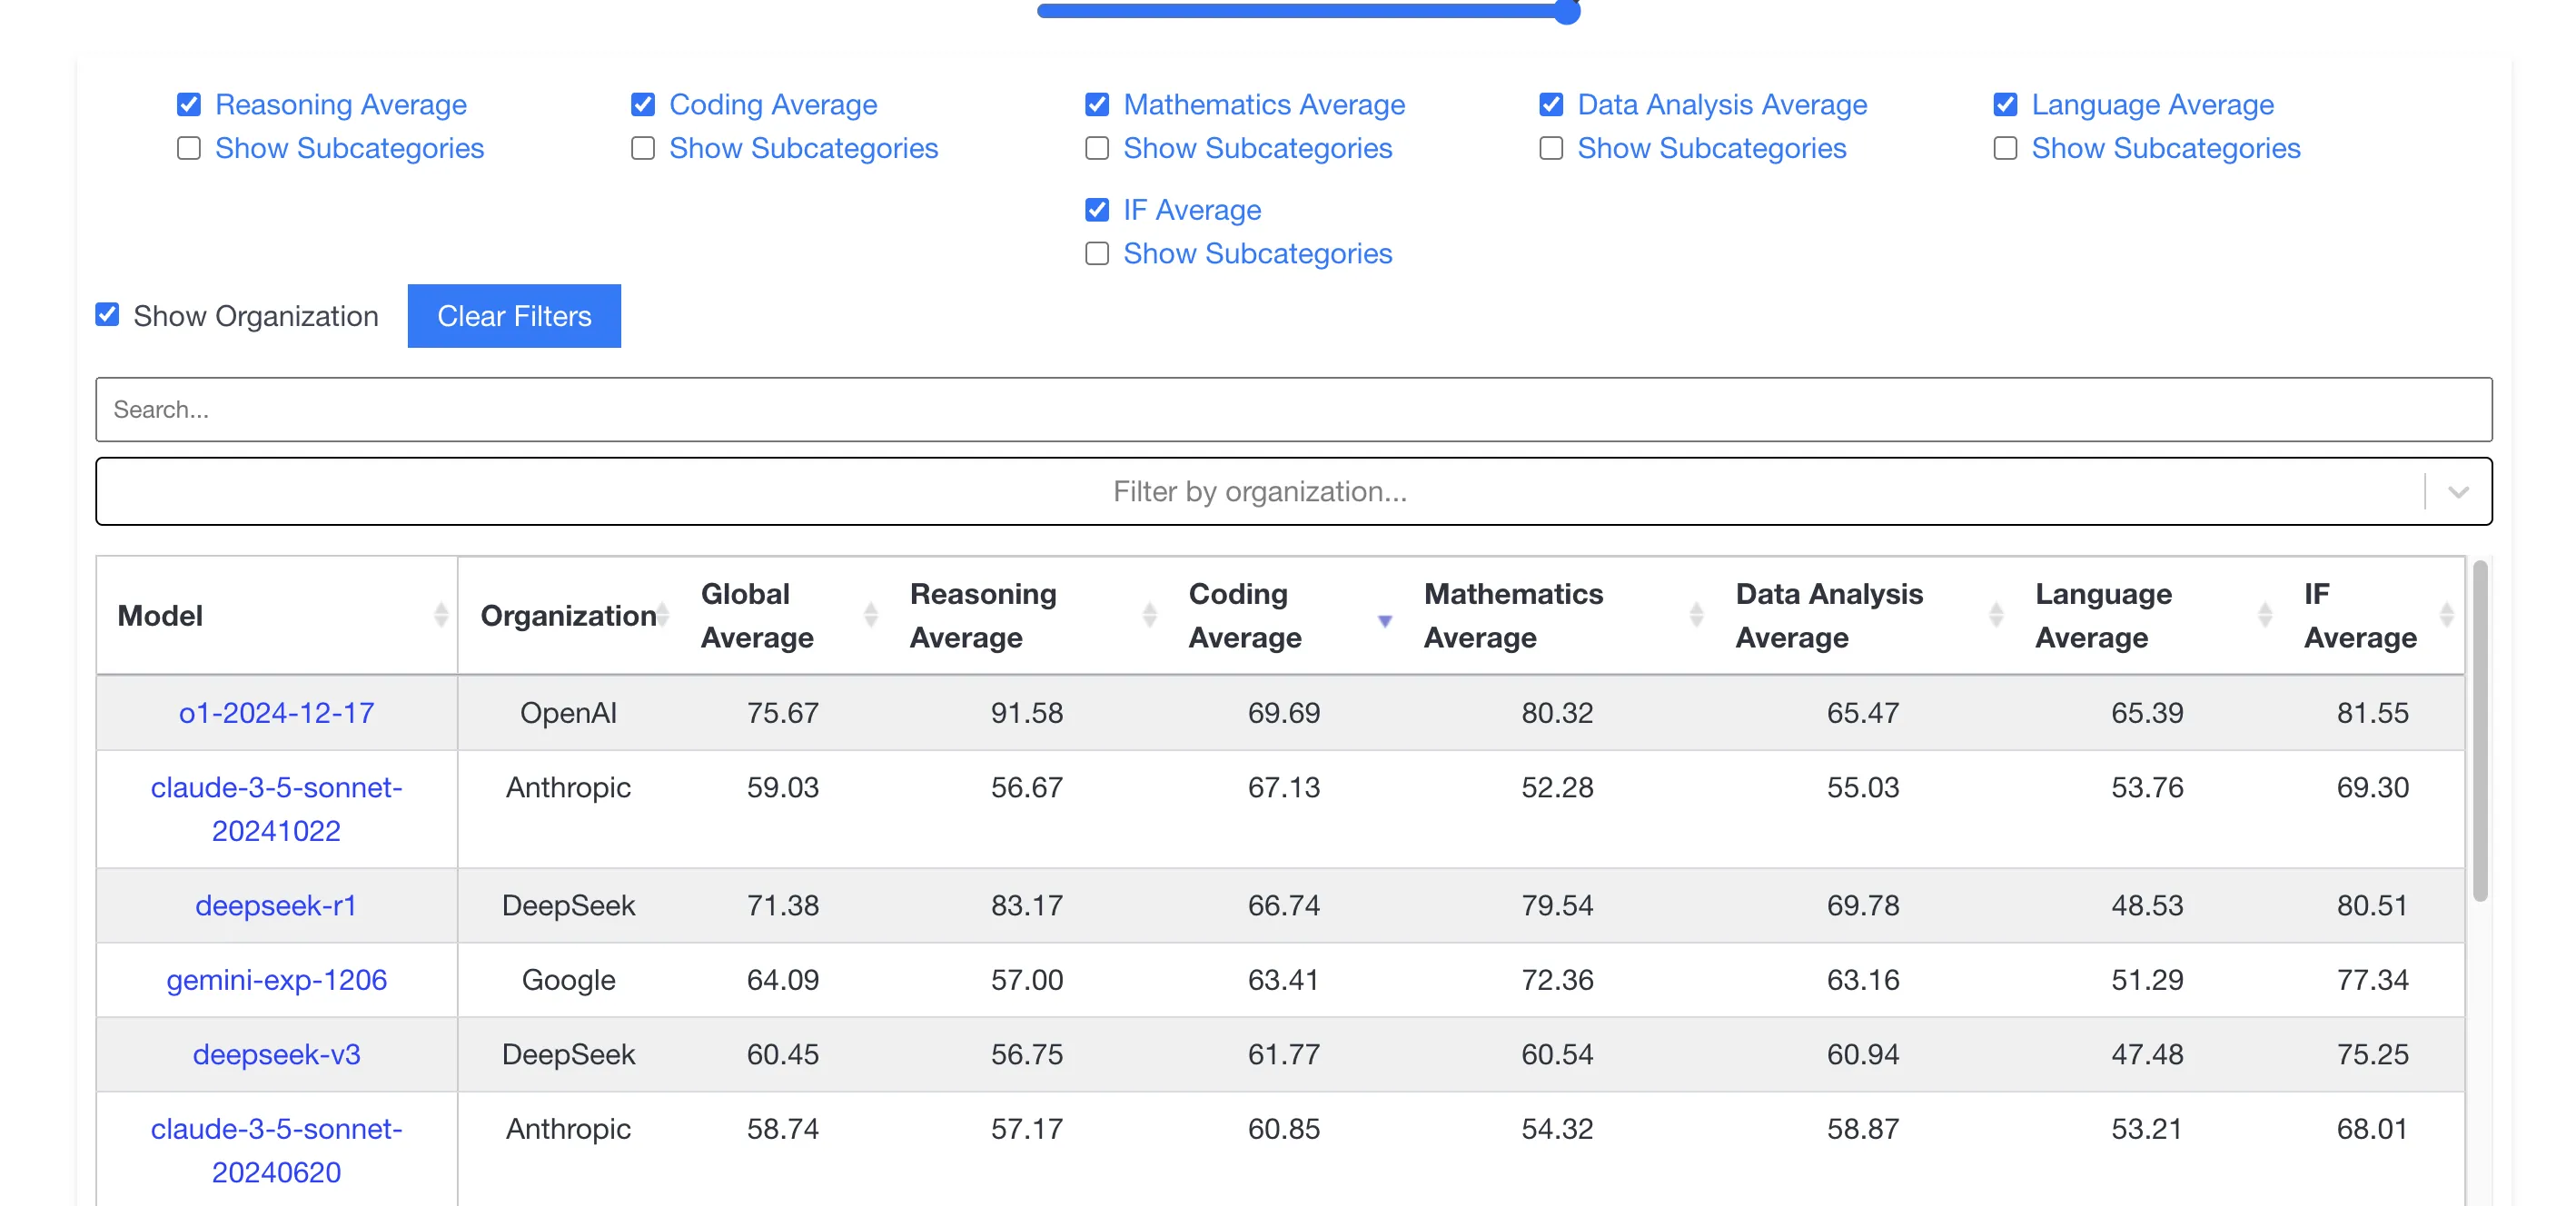Screen dimensions: 2576x1206
Task: Sort by Reasoning Average arrows
Action: click(1150, 615)
